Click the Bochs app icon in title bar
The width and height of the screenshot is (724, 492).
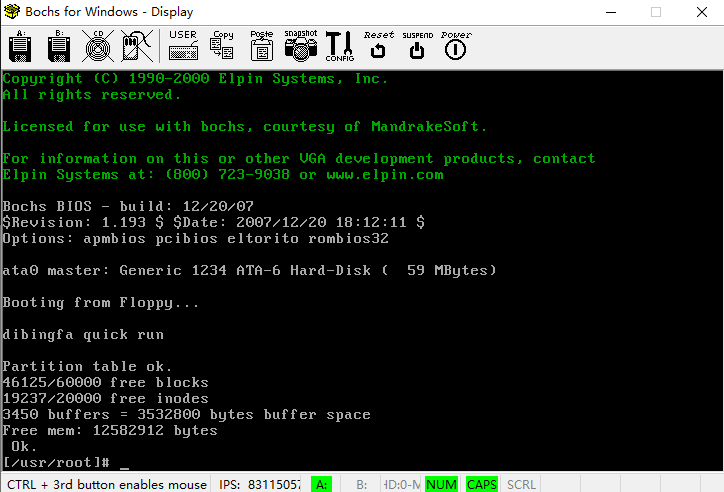(x=12, y=11)
